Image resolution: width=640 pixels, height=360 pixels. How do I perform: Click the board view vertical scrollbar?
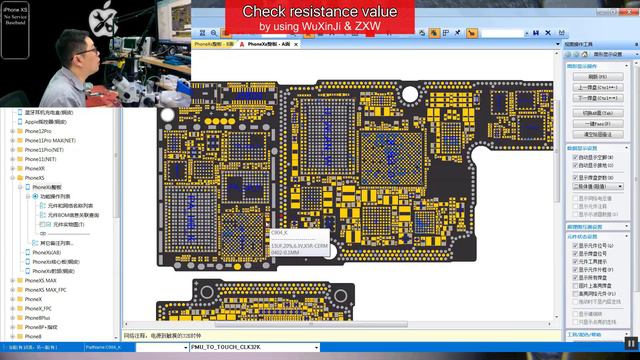point(556,150)
